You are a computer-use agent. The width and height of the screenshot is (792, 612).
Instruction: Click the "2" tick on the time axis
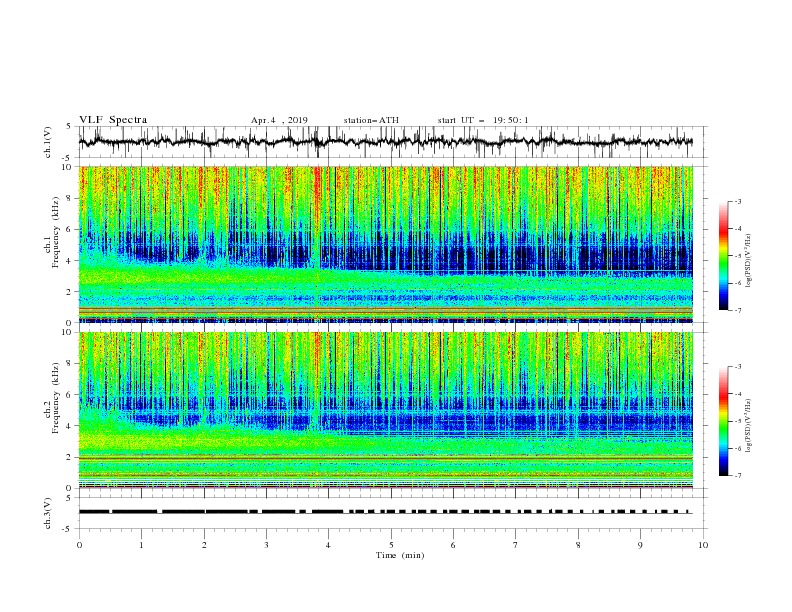click(x=204, y=545)
